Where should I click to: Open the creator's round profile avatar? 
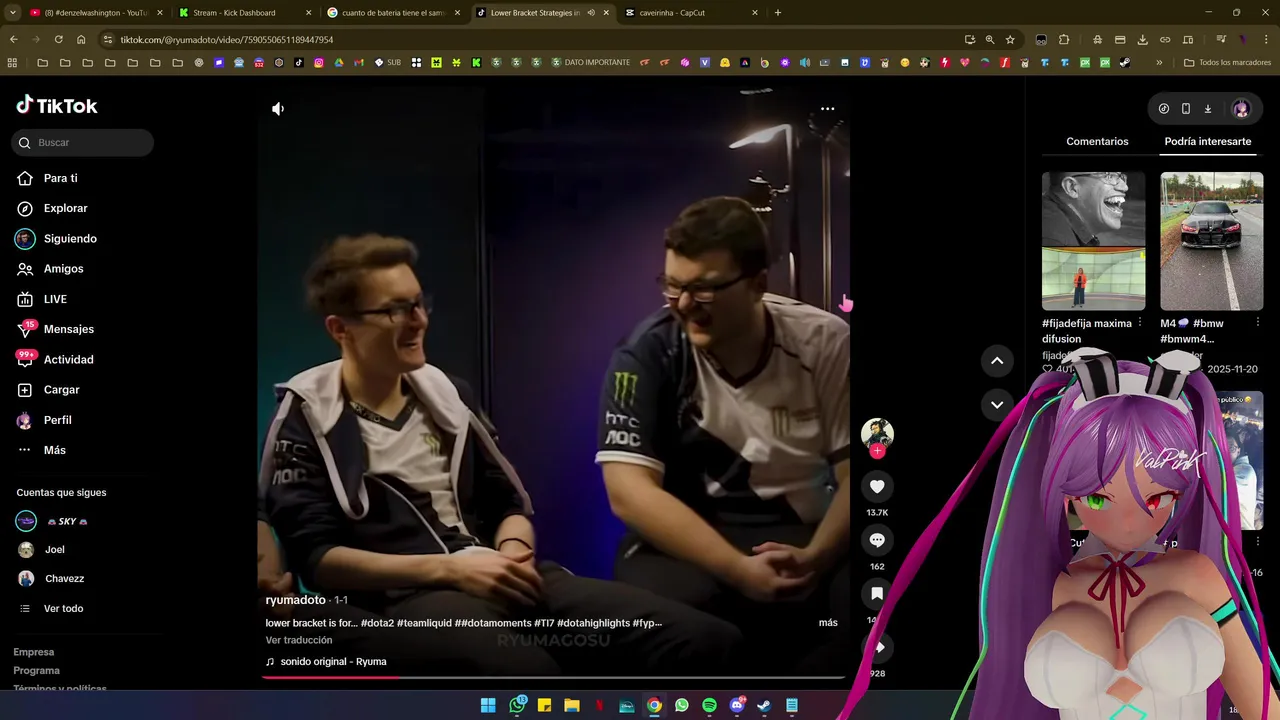[x=877, y=433]
